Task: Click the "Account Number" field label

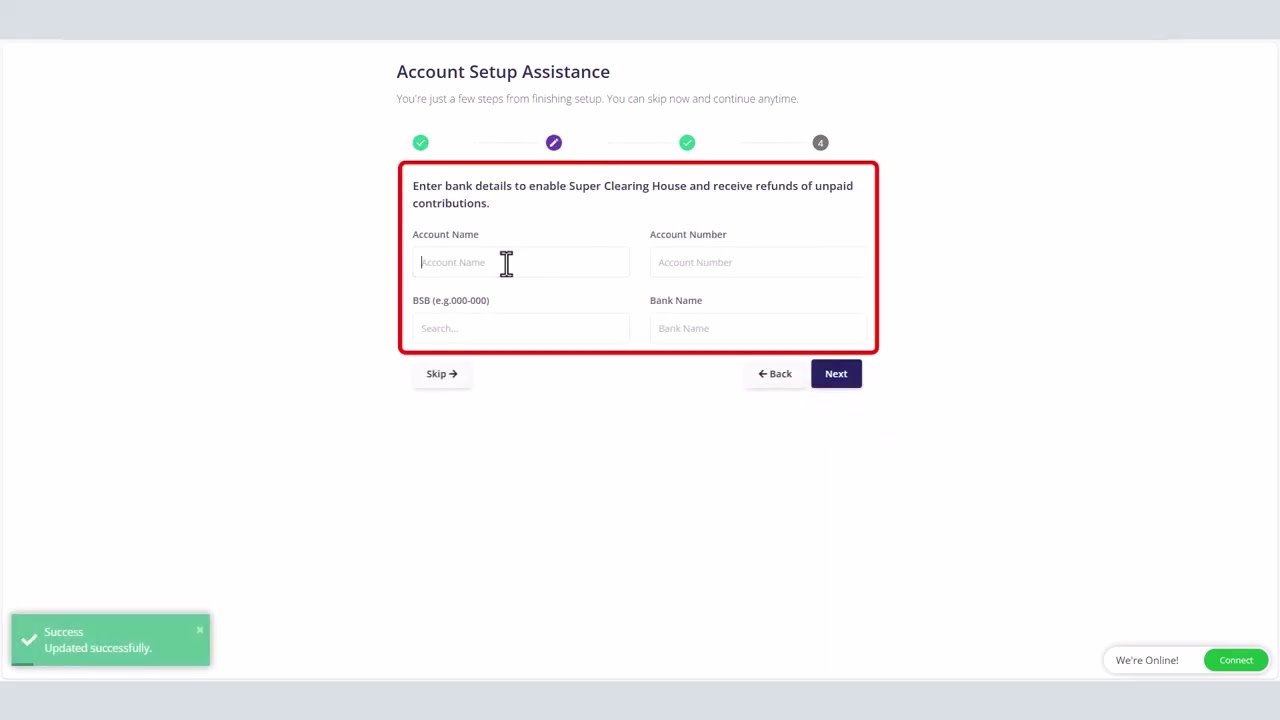Action: (688, 234)
